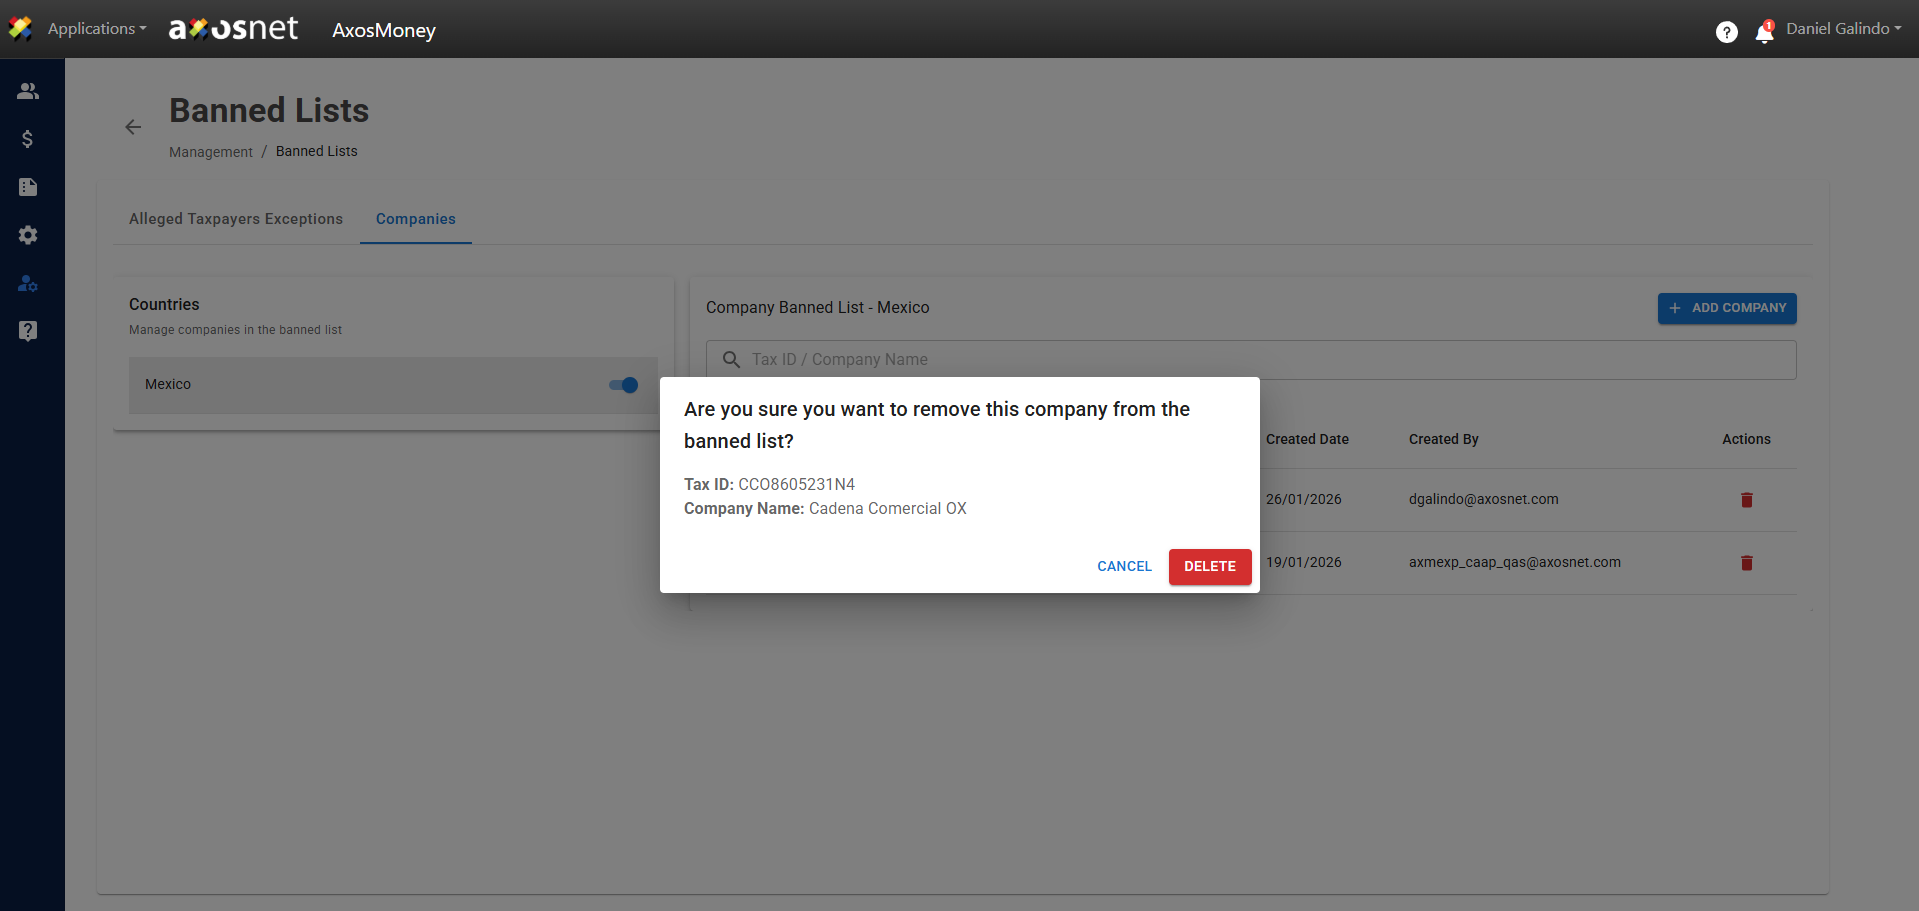
Task: Click the documents icon in sidebar
Action: (28, 187)
